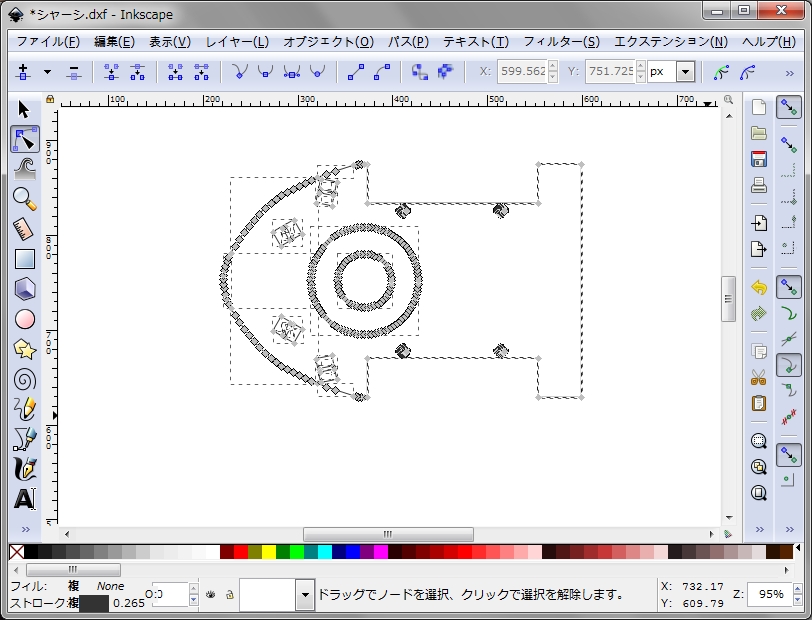Select the Star polygon tool
The height and width of the screenshot is (620, 812).
point(24,350)
